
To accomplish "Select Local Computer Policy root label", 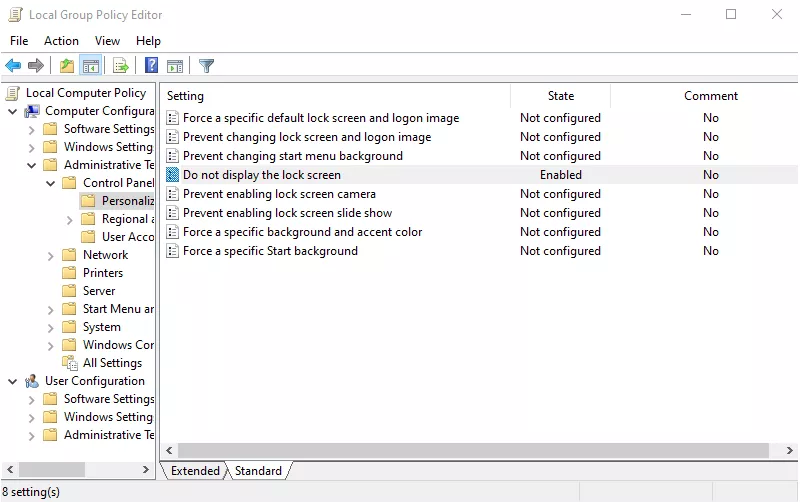I will pos(86,93).
